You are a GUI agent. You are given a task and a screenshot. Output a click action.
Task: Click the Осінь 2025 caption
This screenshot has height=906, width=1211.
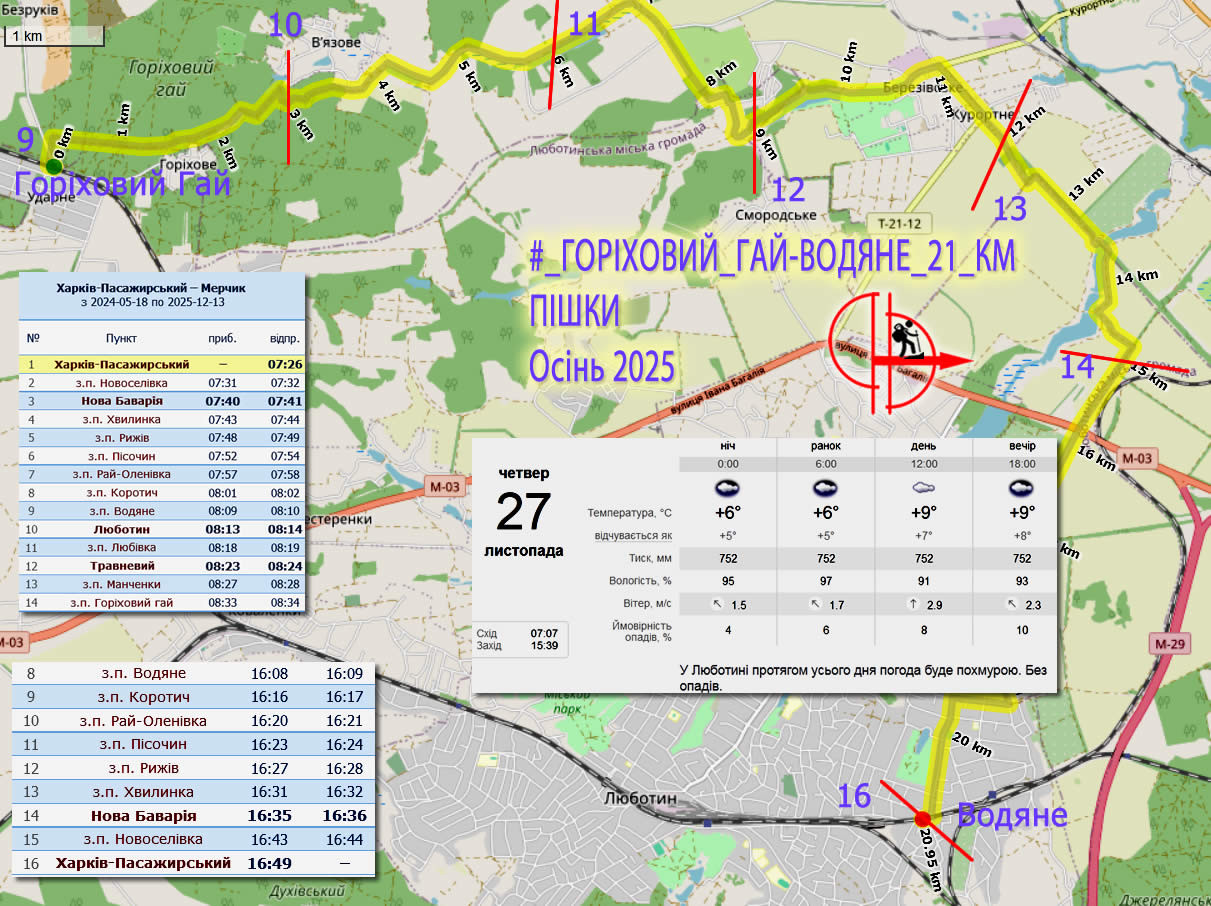tap(602, 368)
